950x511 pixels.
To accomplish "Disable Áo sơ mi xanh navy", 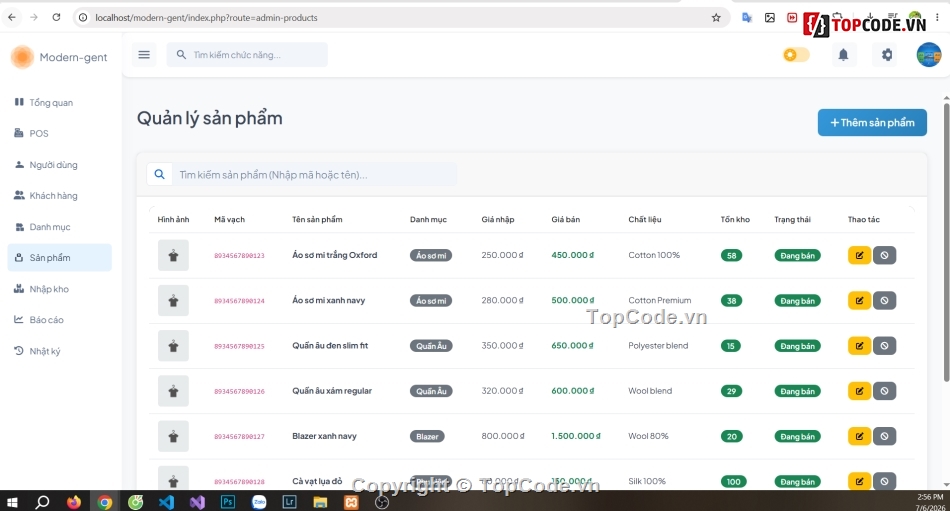I will [884, 301].
